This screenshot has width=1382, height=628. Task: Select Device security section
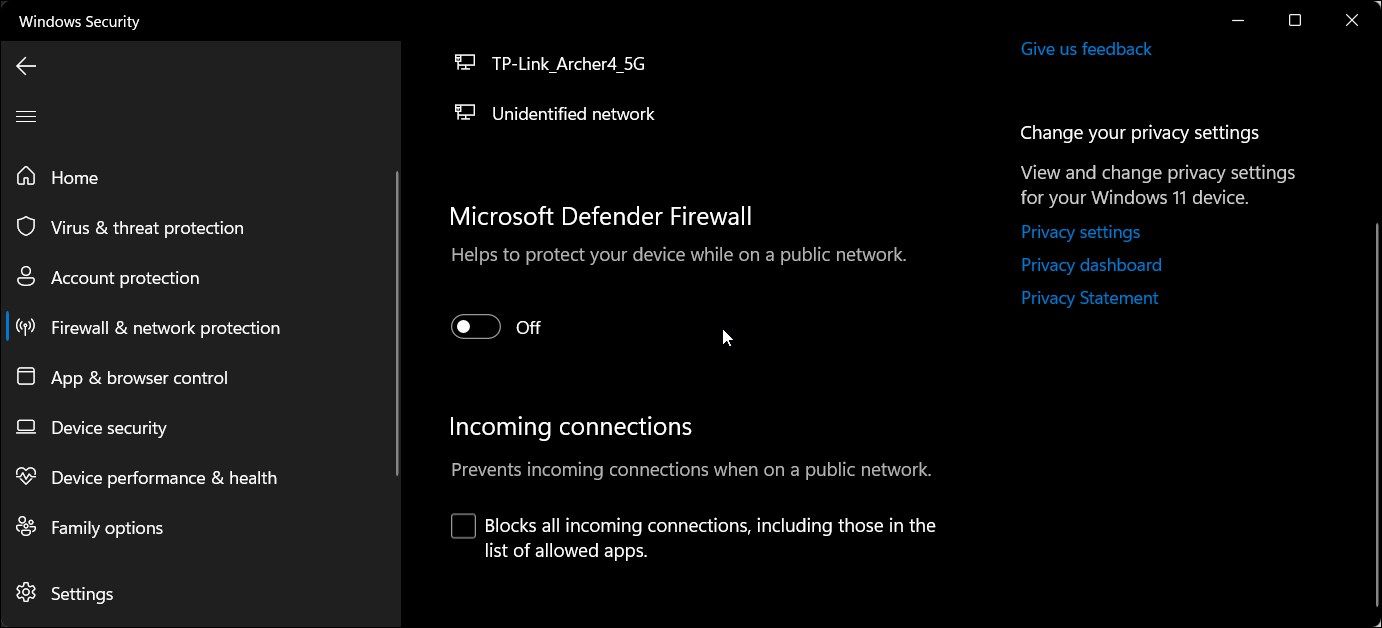pos(108,427)
